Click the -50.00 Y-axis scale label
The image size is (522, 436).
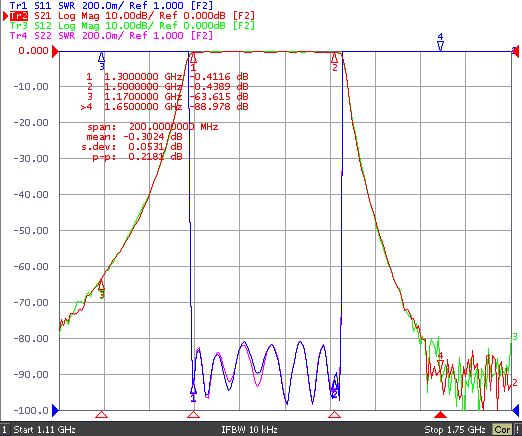[x=31, y=230]
